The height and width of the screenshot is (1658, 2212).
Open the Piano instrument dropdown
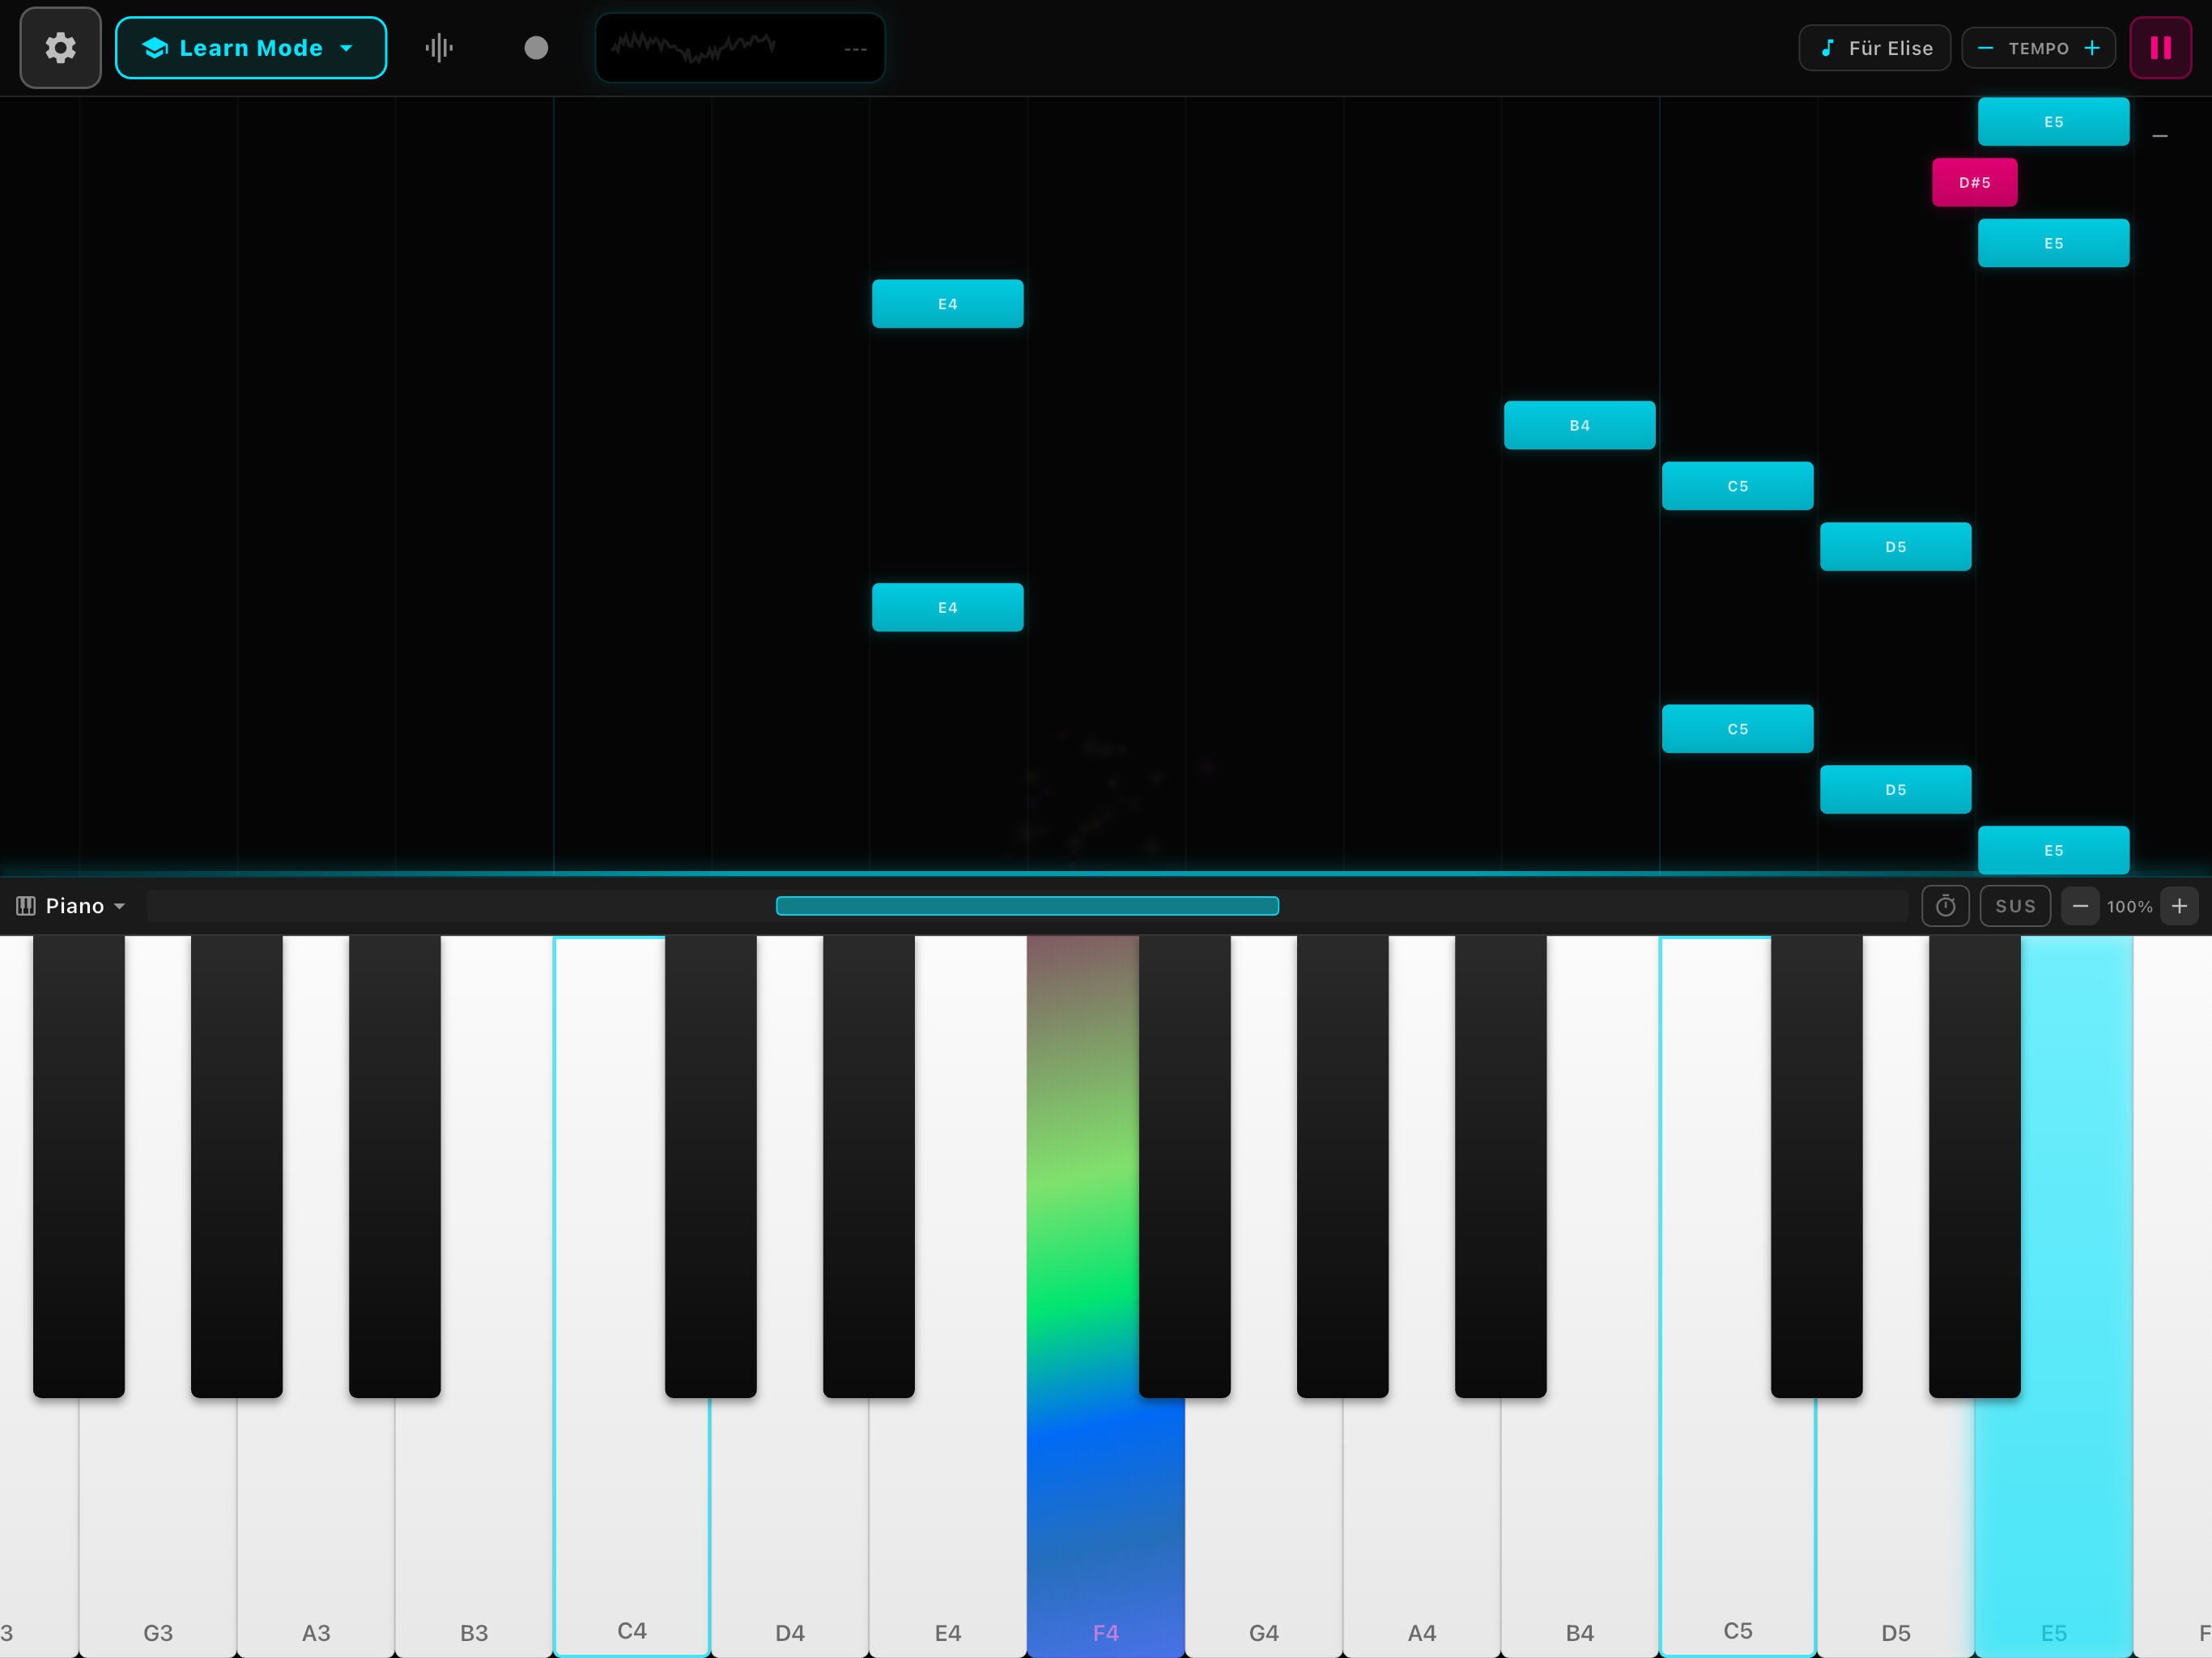click(72, 906)
